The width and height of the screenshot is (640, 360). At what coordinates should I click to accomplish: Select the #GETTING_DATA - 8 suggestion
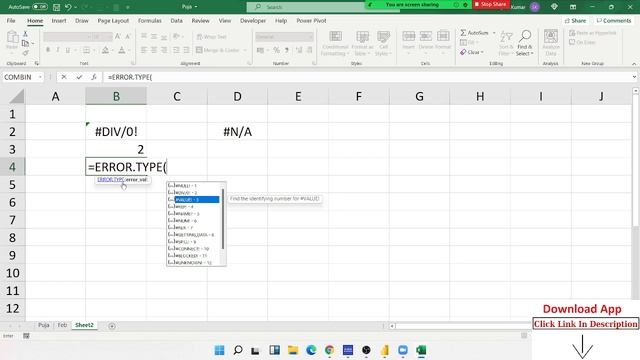click(x=193, y=235)
